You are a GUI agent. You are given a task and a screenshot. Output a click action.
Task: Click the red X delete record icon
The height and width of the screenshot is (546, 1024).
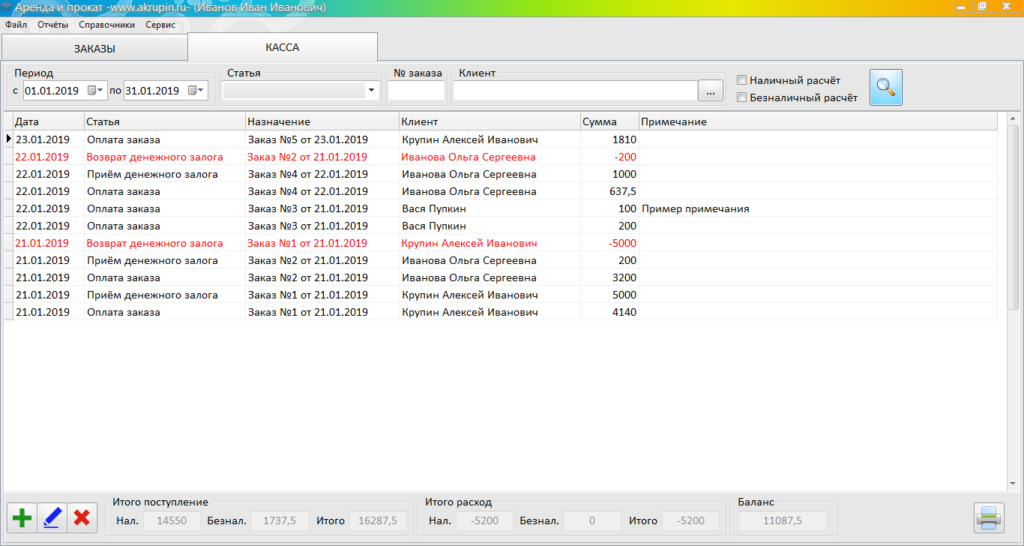(x=82, y=518)
